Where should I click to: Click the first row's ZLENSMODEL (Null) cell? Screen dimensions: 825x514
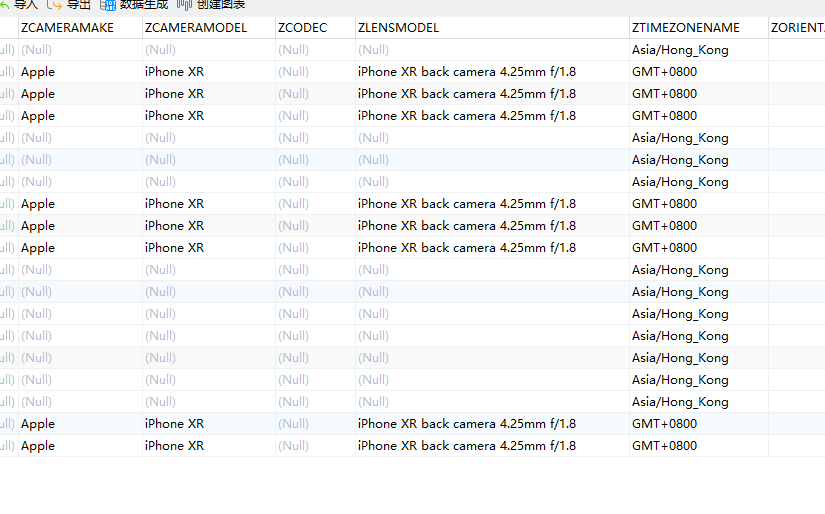tap(492, 50)
